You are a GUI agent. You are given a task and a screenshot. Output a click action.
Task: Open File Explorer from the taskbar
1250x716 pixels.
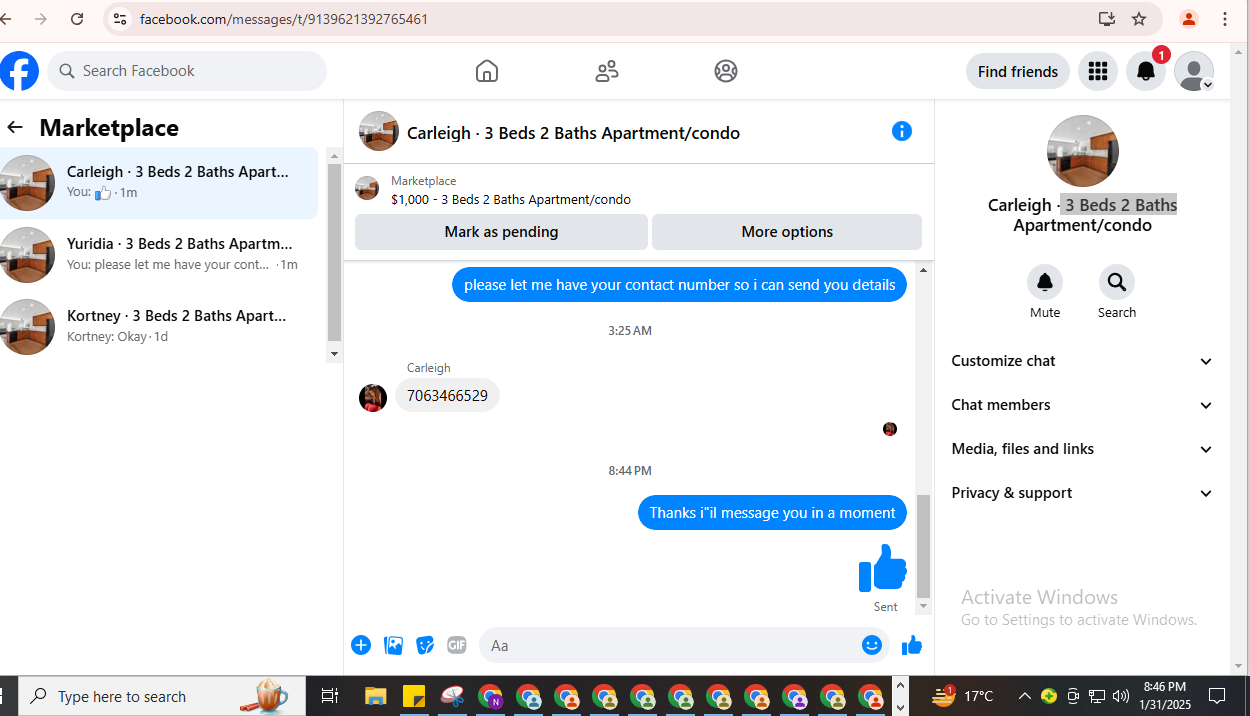[x=375, y=696]
